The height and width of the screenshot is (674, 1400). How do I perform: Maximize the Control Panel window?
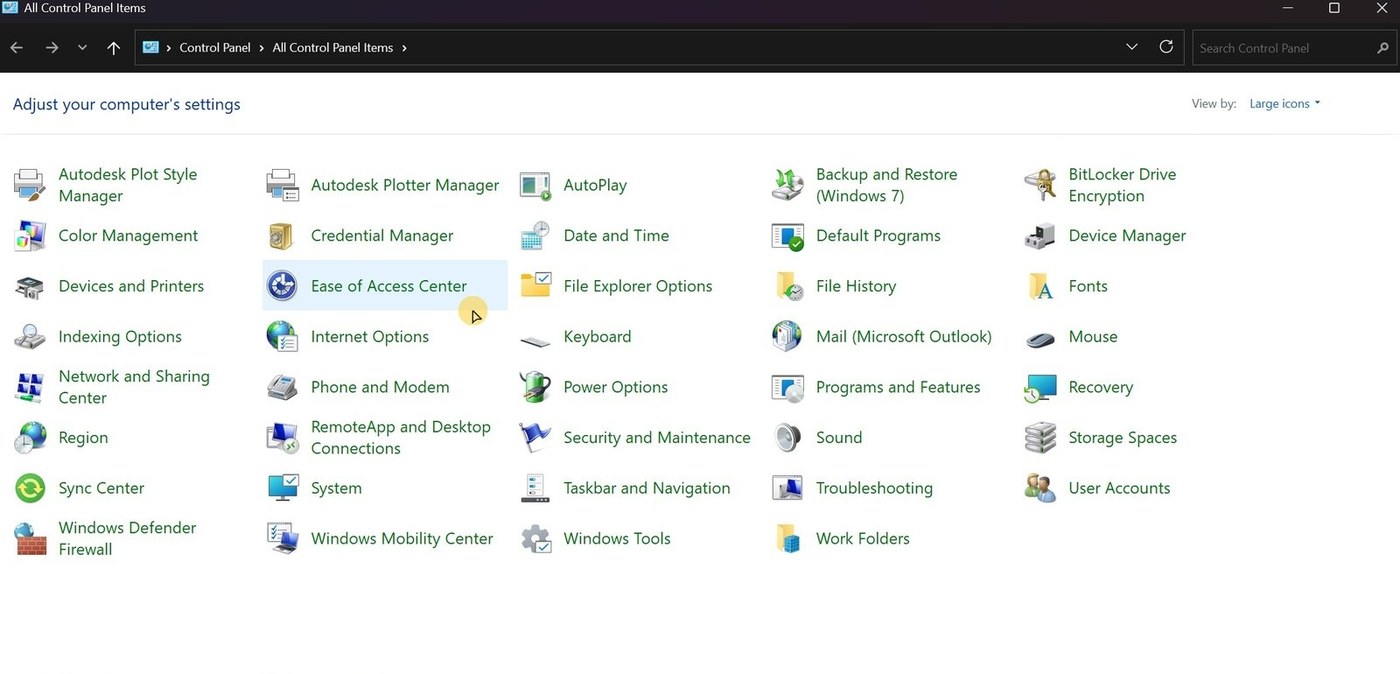point(1334,8)
